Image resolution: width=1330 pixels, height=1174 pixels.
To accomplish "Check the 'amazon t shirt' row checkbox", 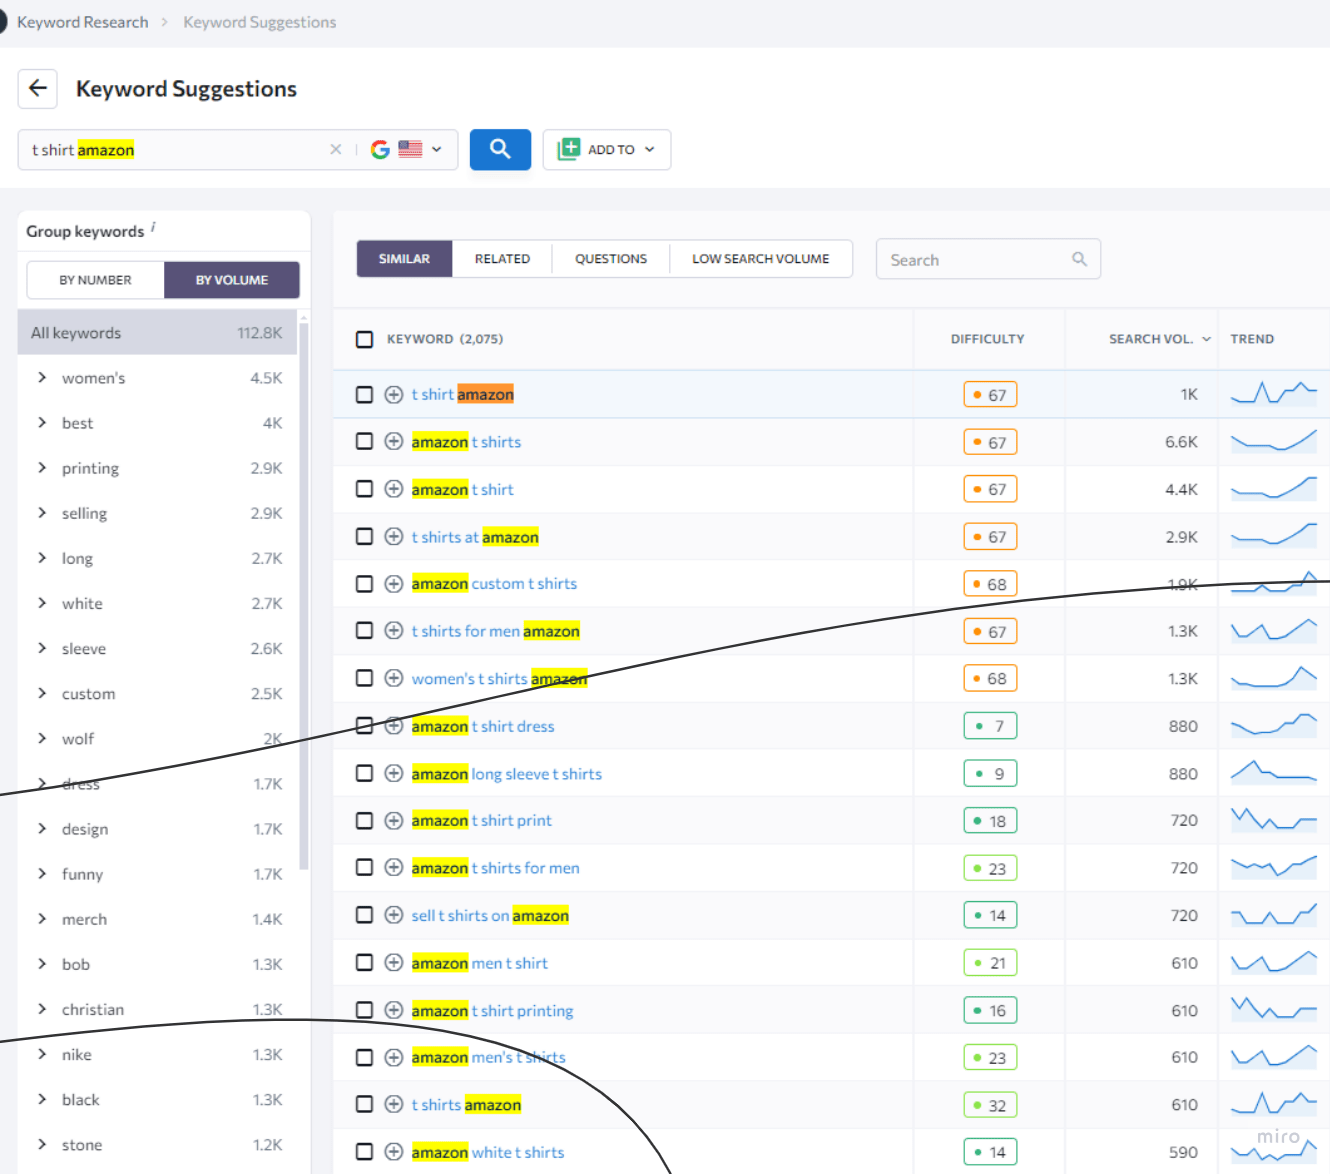I will (x=365, y=489).
